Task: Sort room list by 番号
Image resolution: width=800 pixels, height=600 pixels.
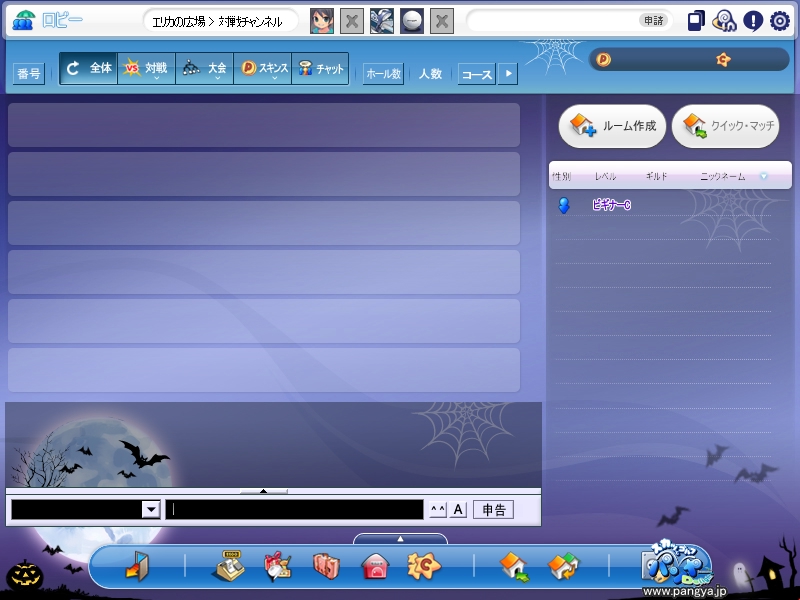Action: click(29, 74)
